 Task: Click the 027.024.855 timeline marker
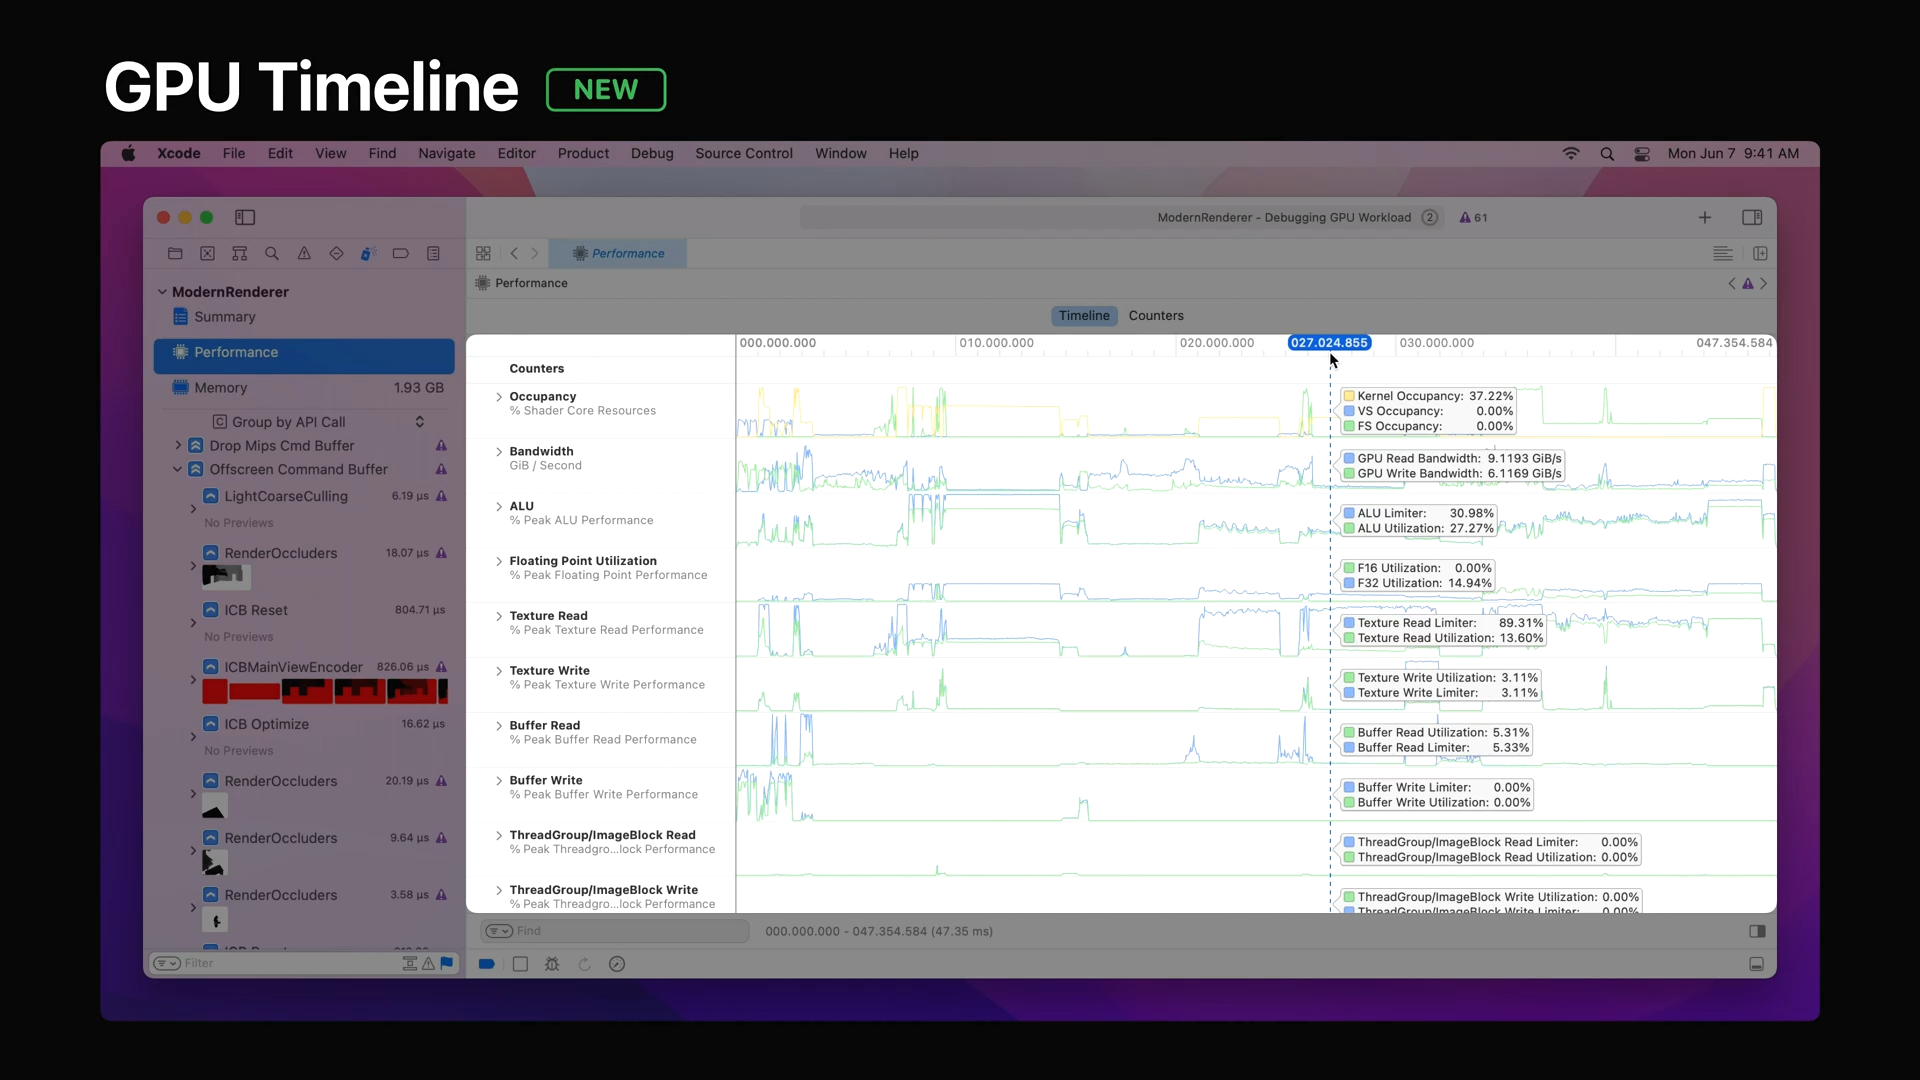tap(1328, 343)
